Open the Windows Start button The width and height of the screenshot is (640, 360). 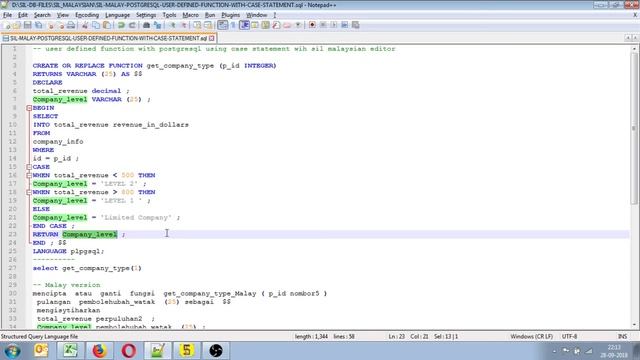click(x=12, y=351)
